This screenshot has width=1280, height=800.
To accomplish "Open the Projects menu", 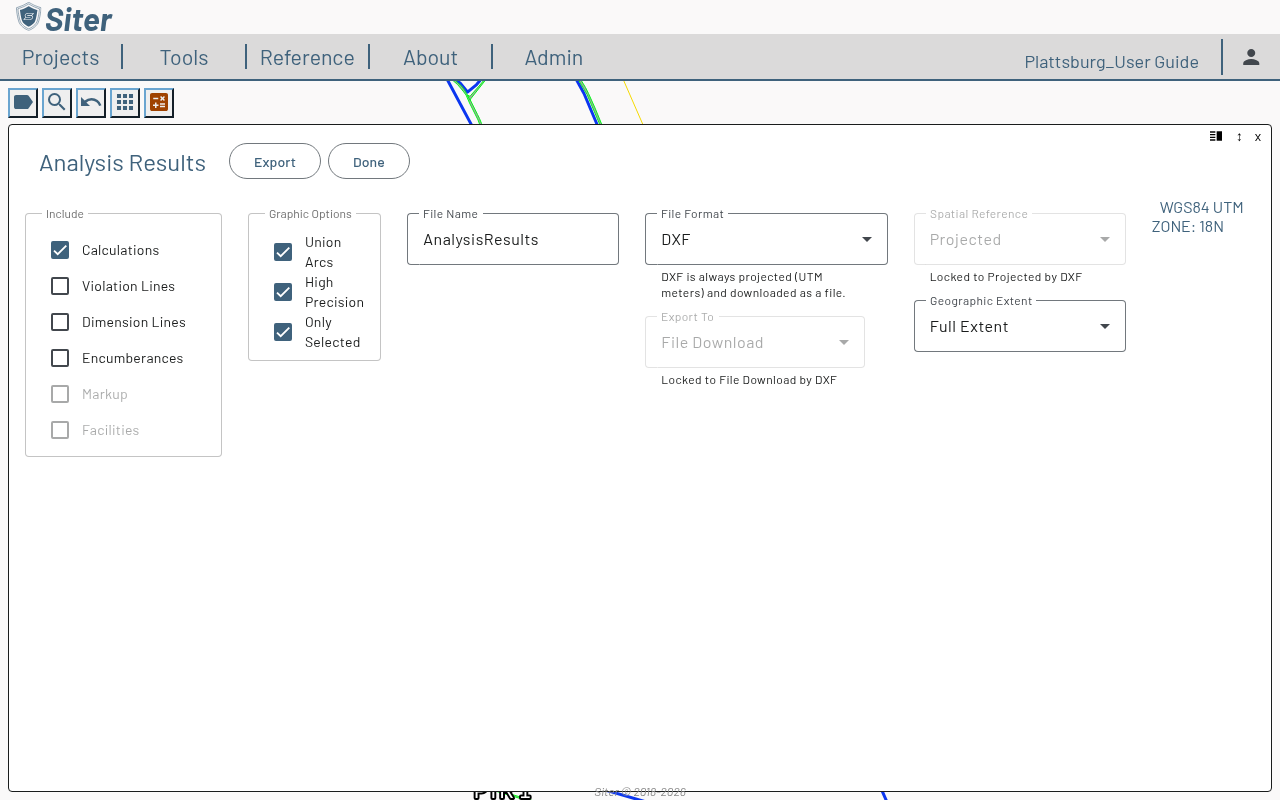I will 61,57.
